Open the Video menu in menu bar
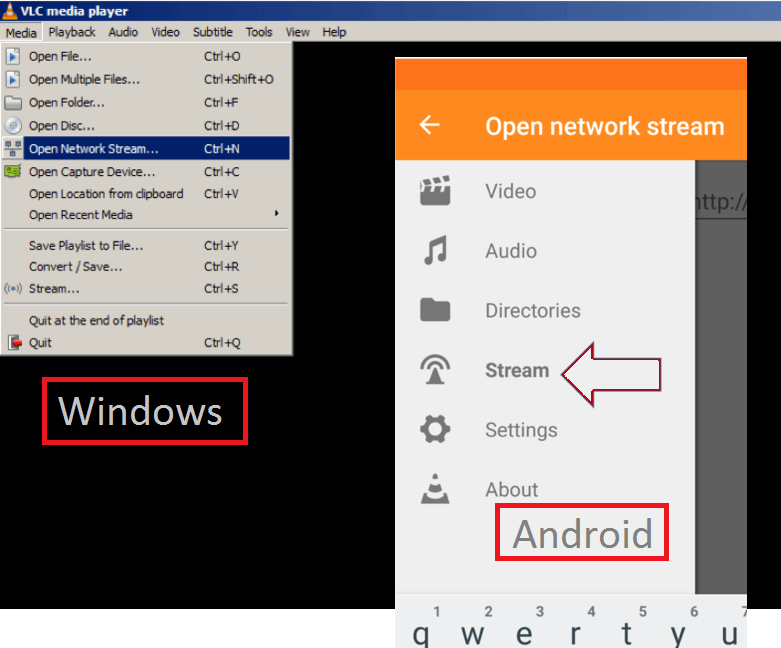This screenshot has height=648, width=781. [165, 32]
